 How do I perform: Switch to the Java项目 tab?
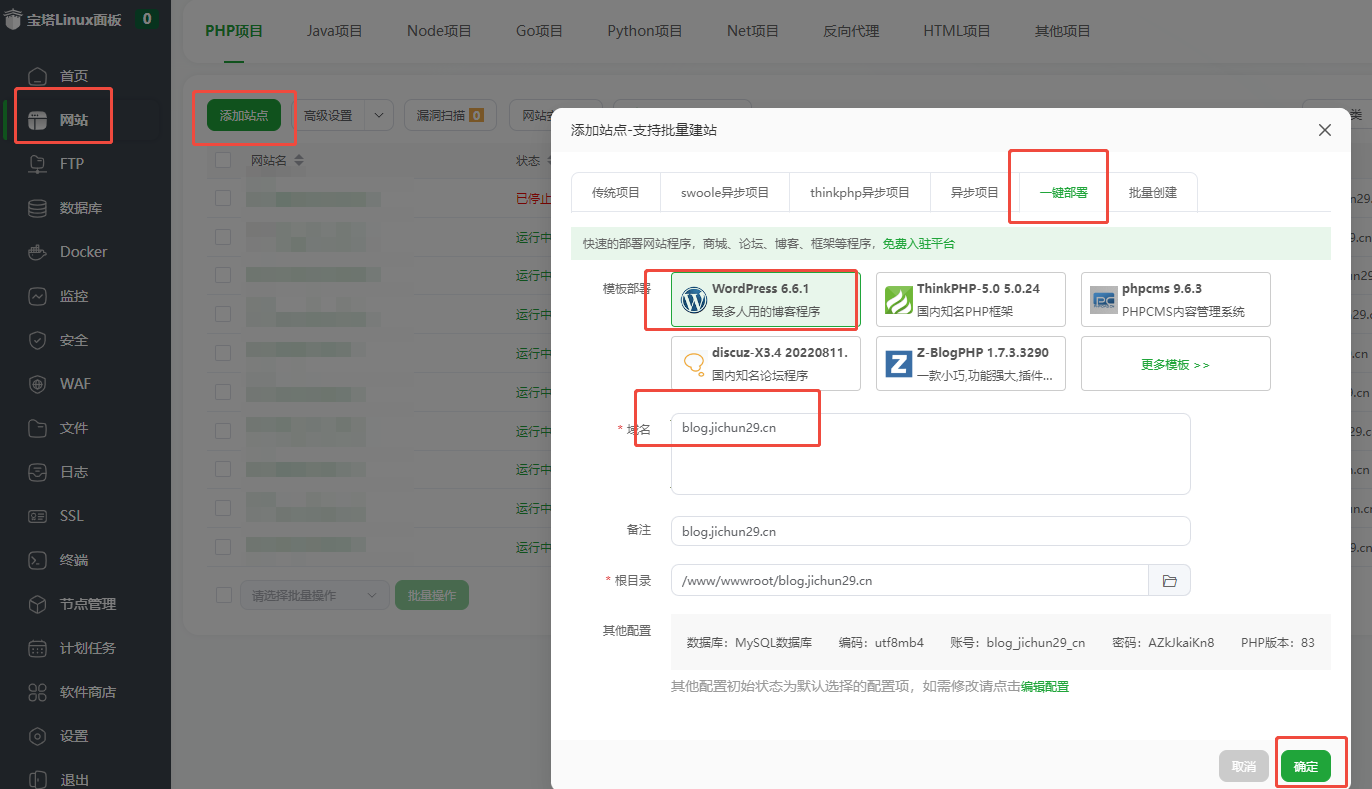point(334,31)
